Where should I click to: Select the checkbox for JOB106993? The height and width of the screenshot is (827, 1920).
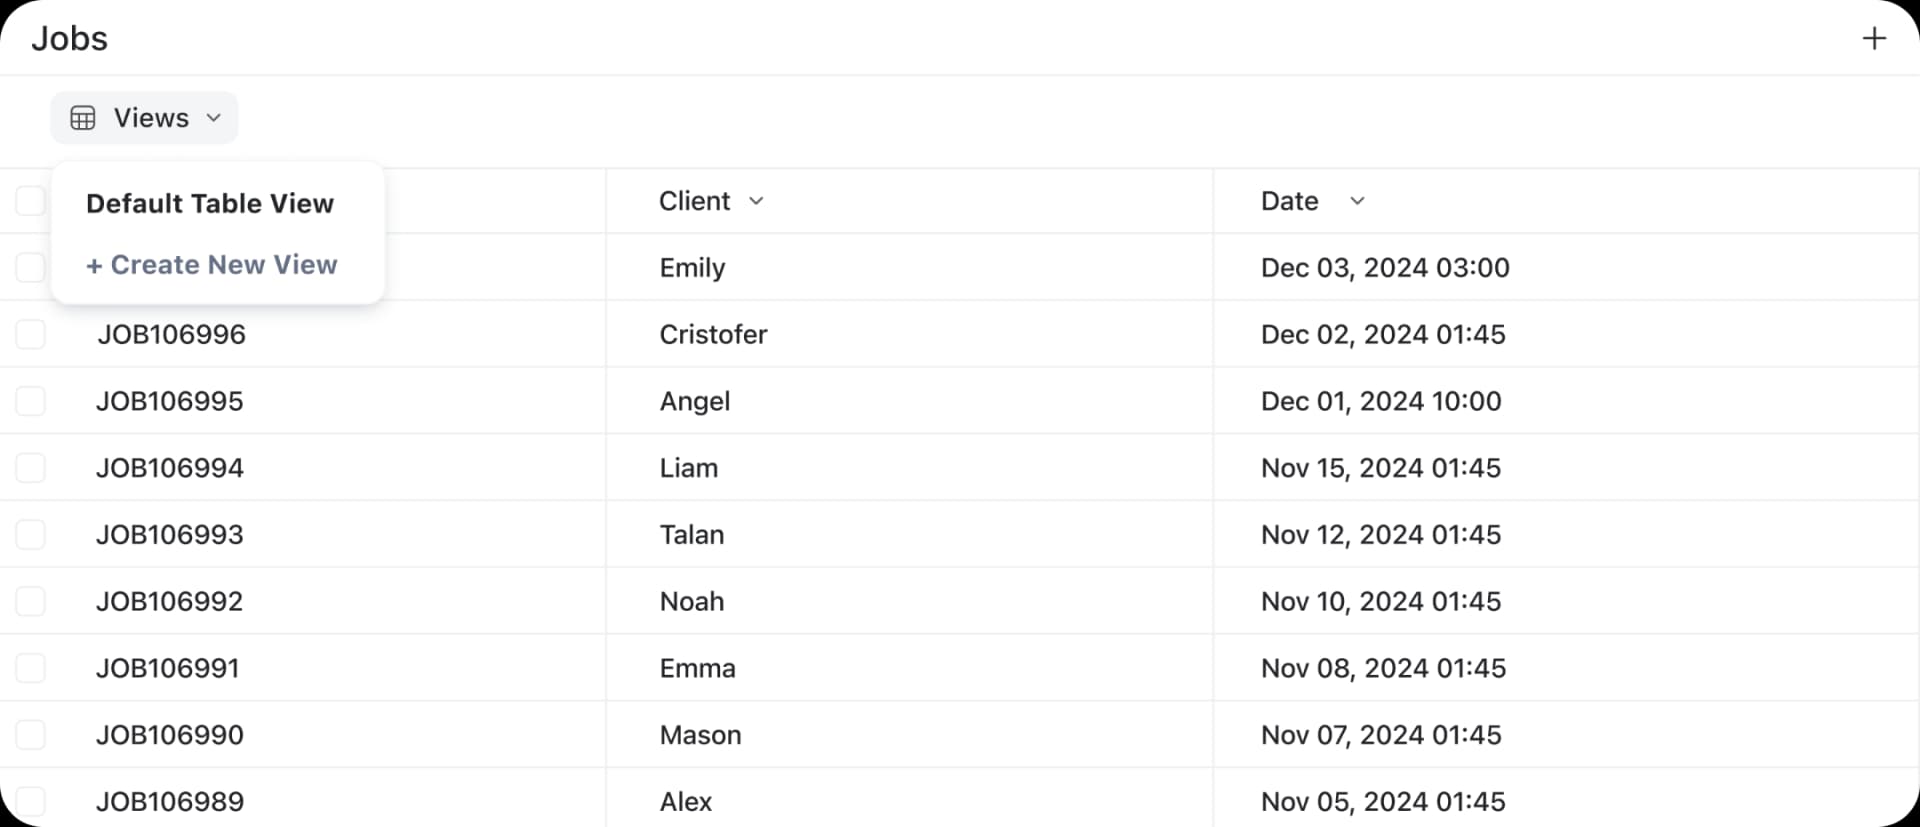pos(31,534)
